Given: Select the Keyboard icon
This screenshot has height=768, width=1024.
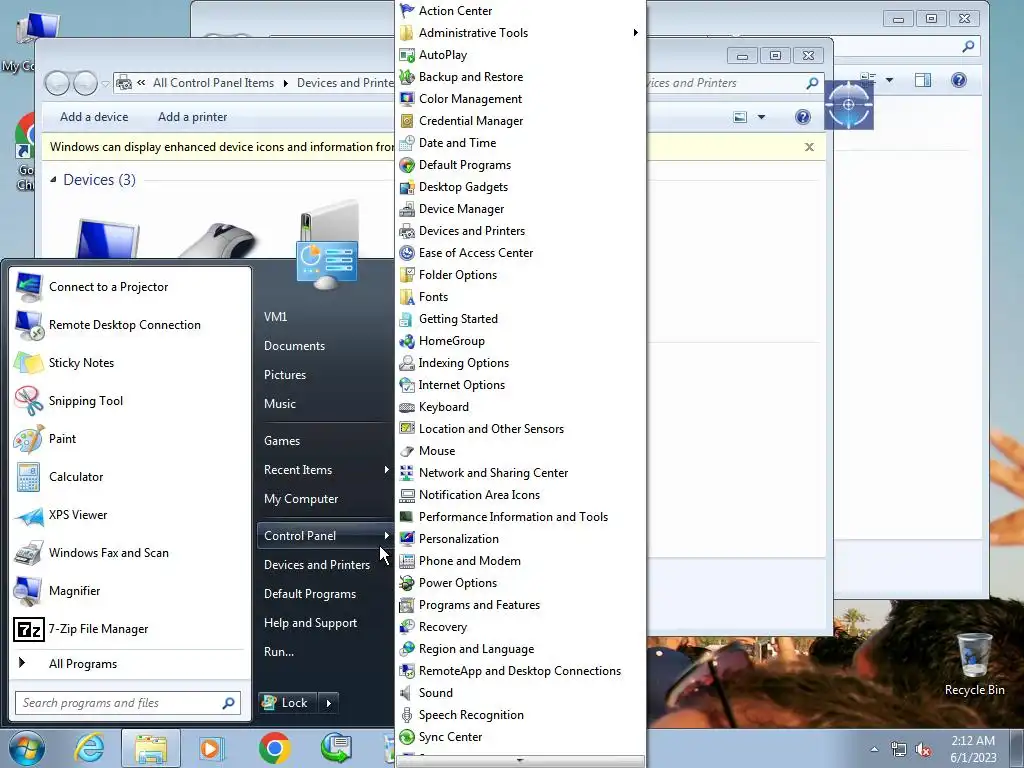Looking at the screenshot, I should pos(407,407).
